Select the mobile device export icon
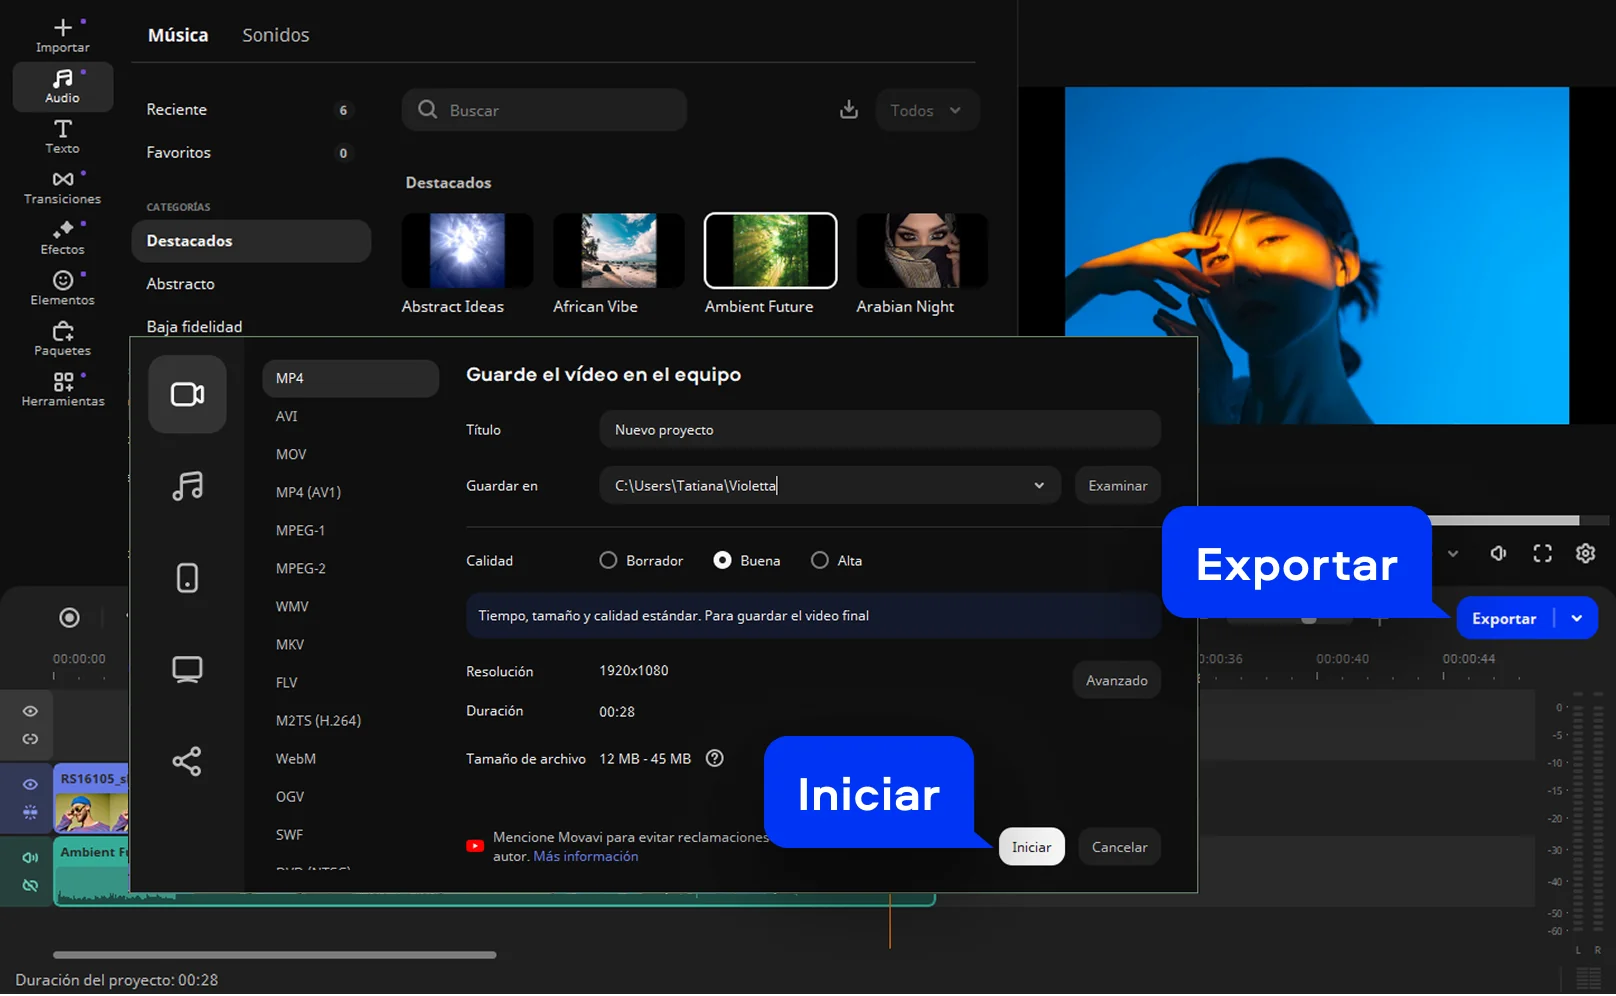 [187, 578]
